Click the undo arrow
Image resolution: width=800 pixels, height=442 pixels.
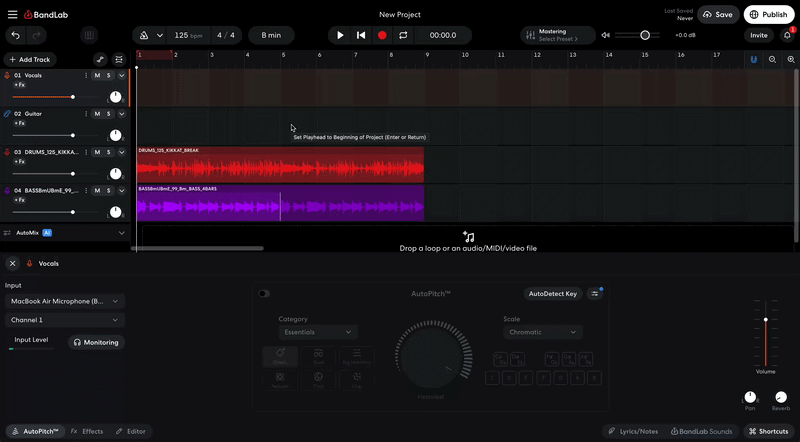pos(15,35)
